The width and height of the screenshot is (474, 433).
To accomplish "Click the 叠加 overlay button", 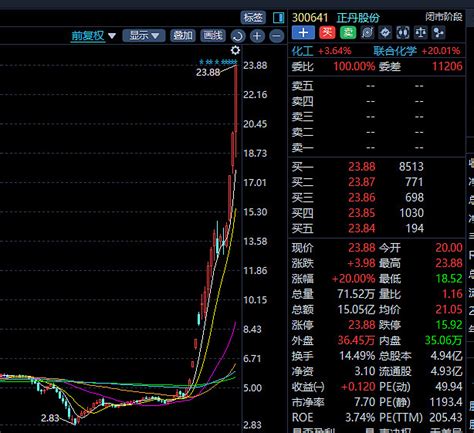I will (183, 35).
